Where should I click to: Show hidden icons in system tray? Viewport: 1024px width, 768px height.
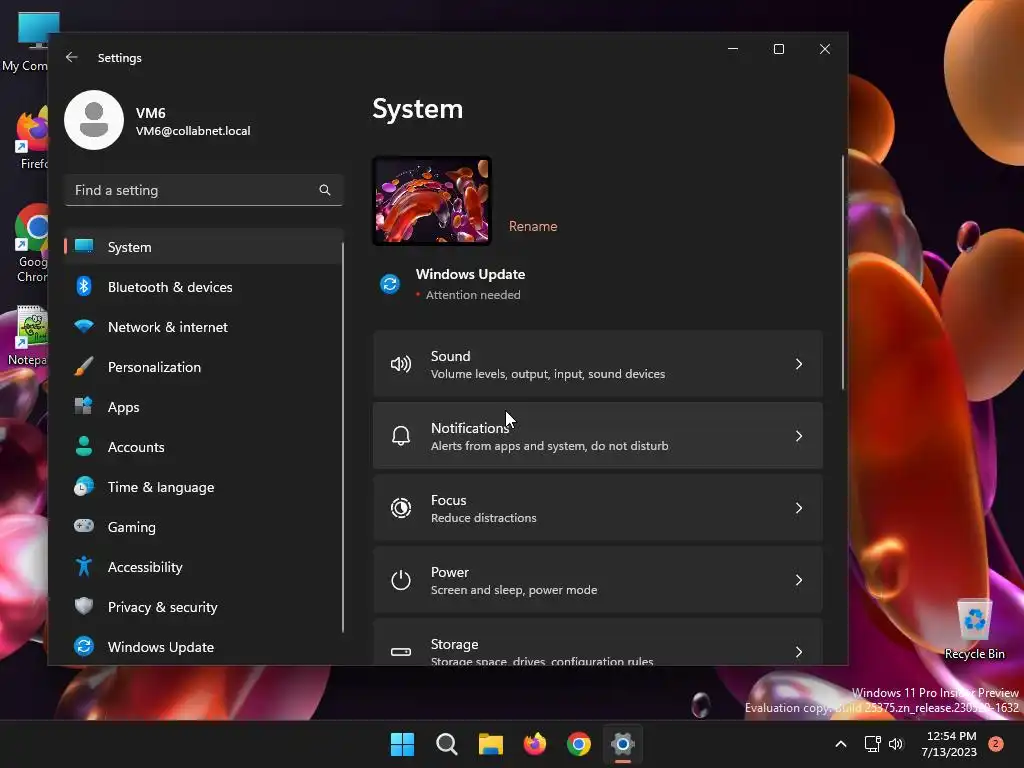click(841, 744)
